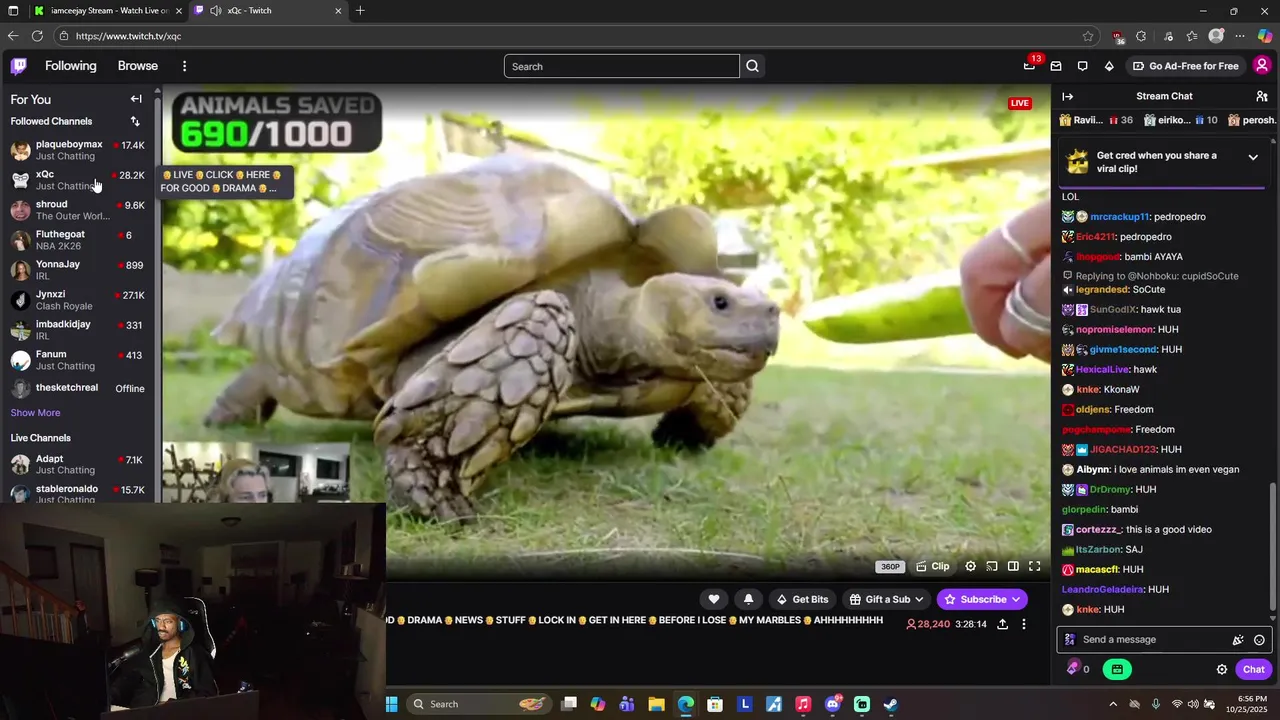The width and height of the screenshot is (1280, 720).
Task: Click username JIGACHAD123 in chat
Action: pos(1123,450)
